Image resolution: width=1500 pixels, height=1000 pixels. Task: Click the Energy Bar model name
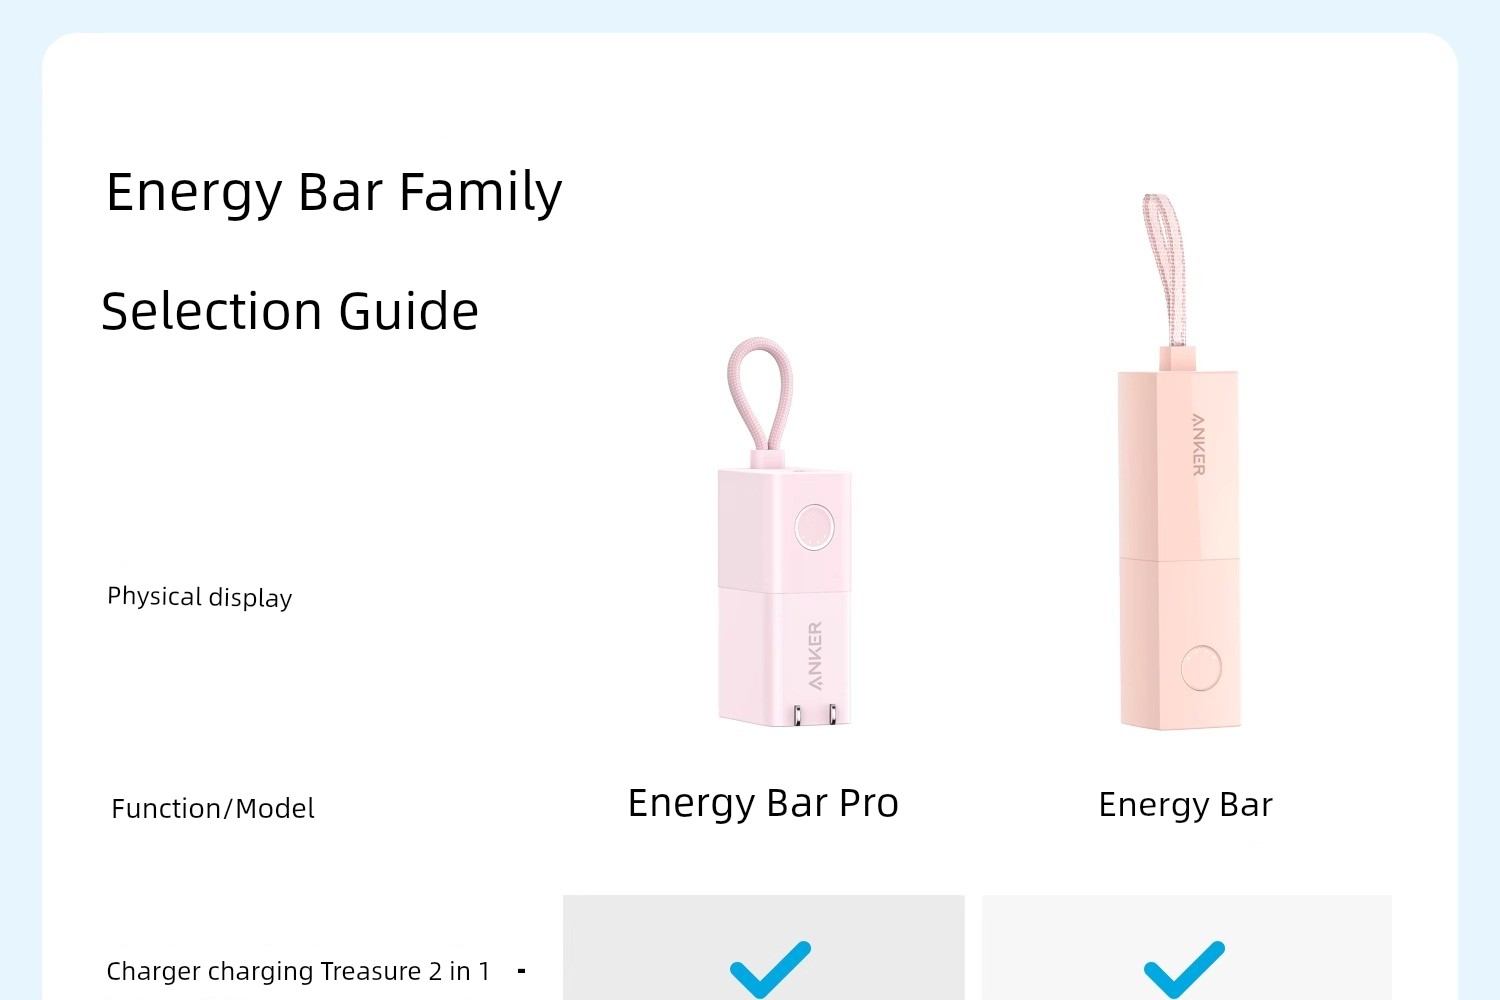(x=1185, y=805)
